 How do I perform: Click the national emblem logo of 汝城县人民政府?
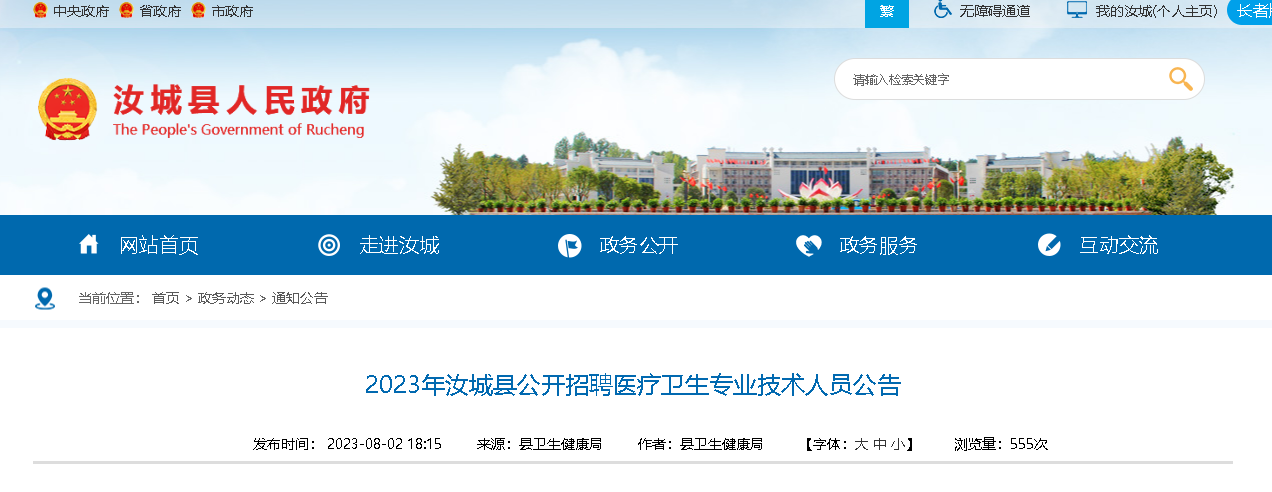[68, 109]
